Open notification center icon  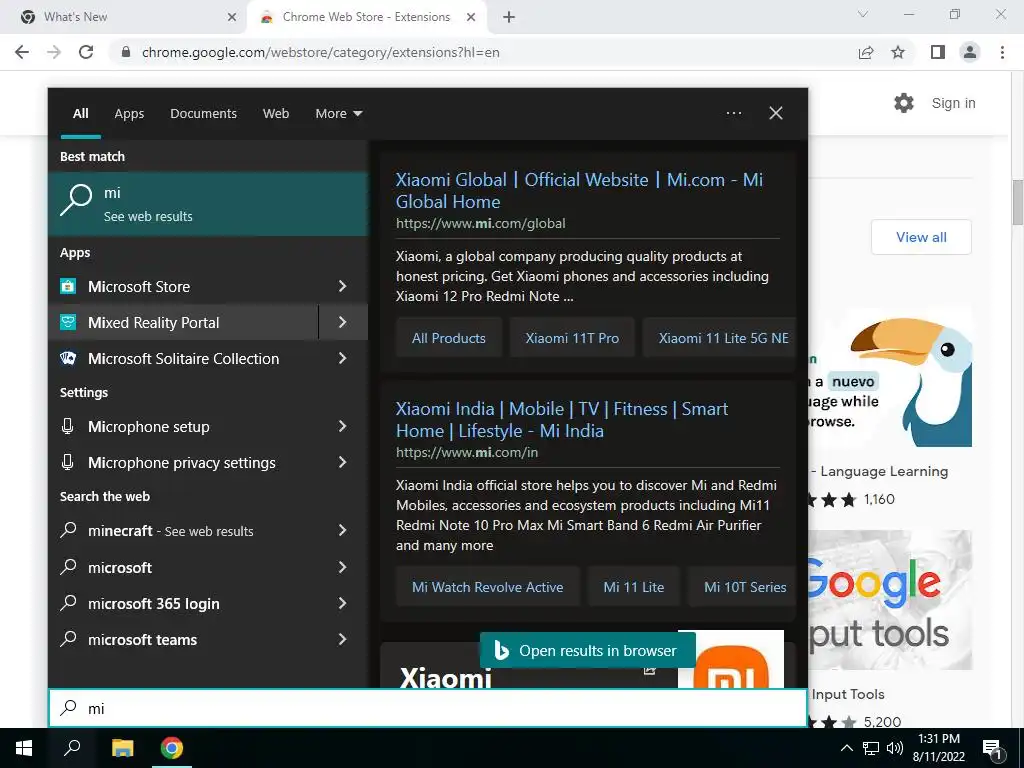(x=992, y=749)
